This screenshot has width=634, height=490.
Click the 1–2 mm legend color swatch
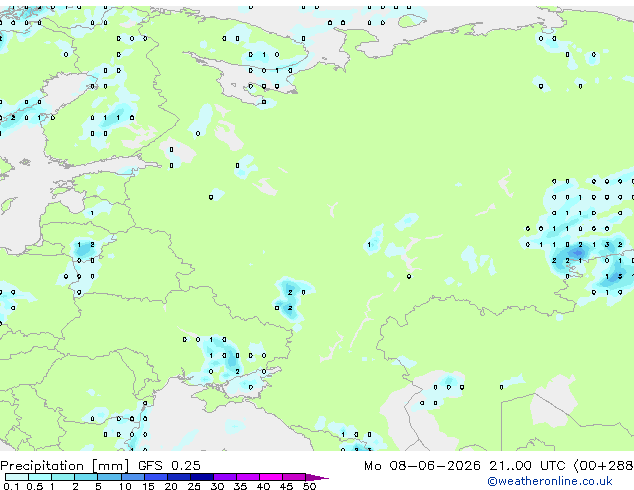[x=63, y=477]
